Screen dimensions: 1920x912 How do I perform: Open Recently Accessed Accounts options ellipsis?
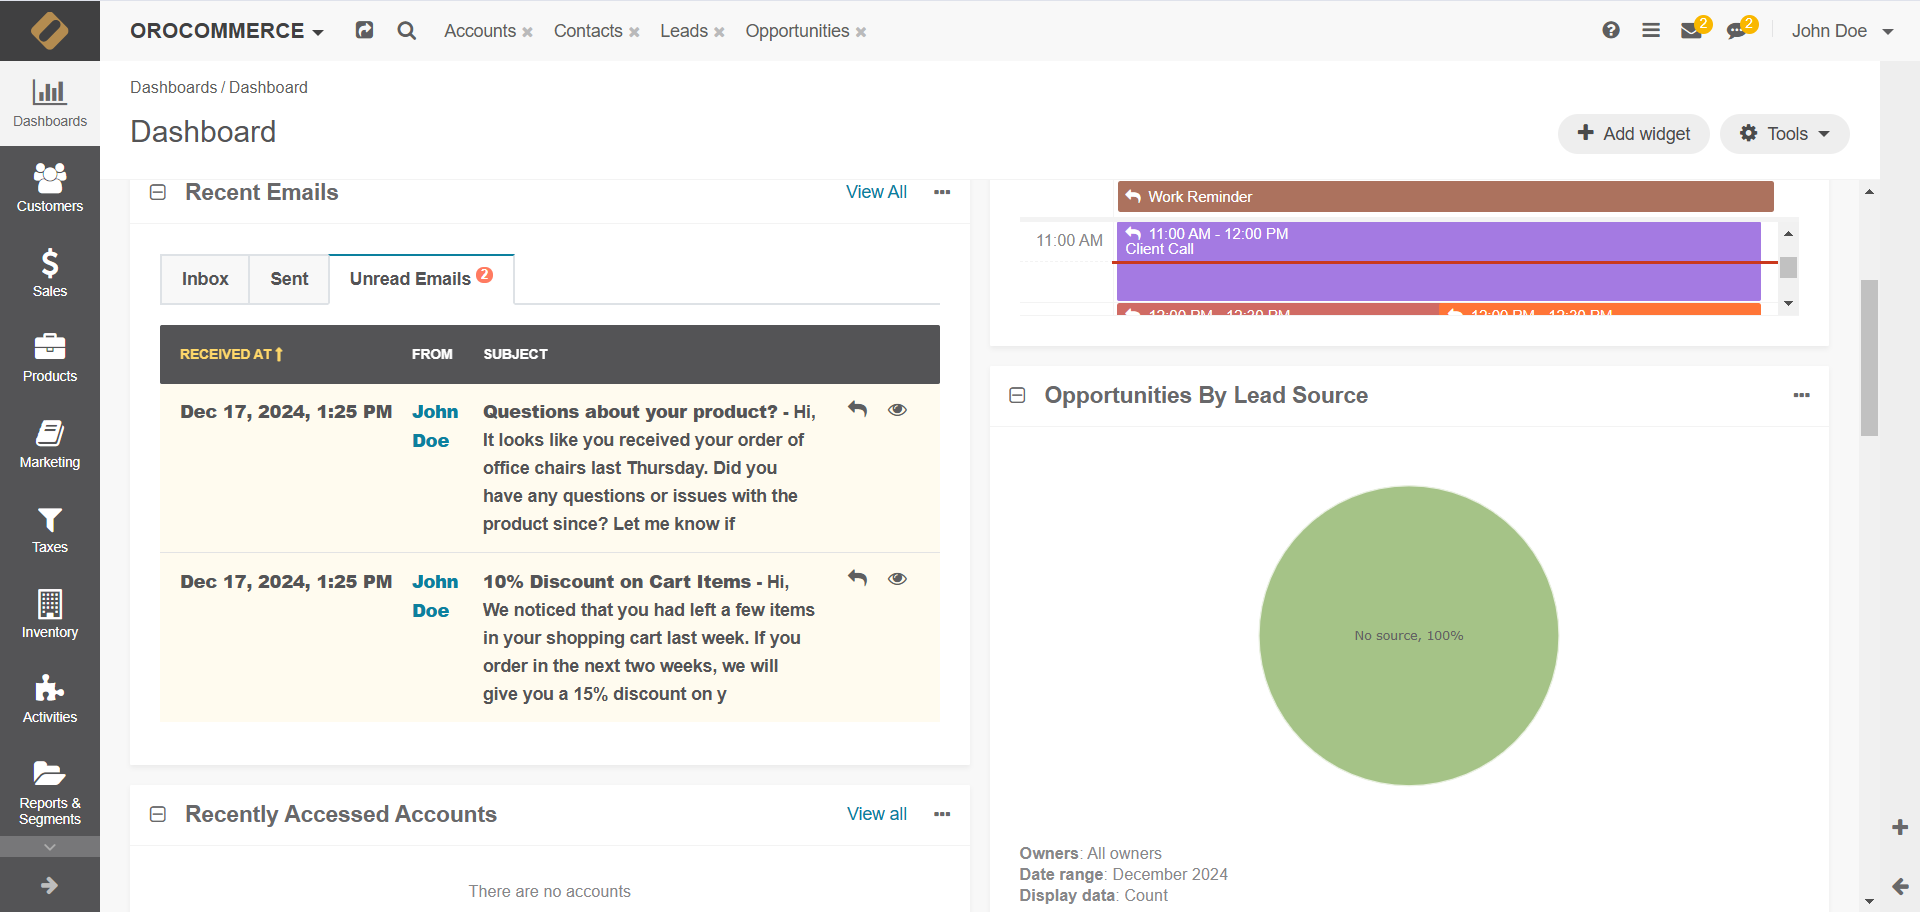942,814
